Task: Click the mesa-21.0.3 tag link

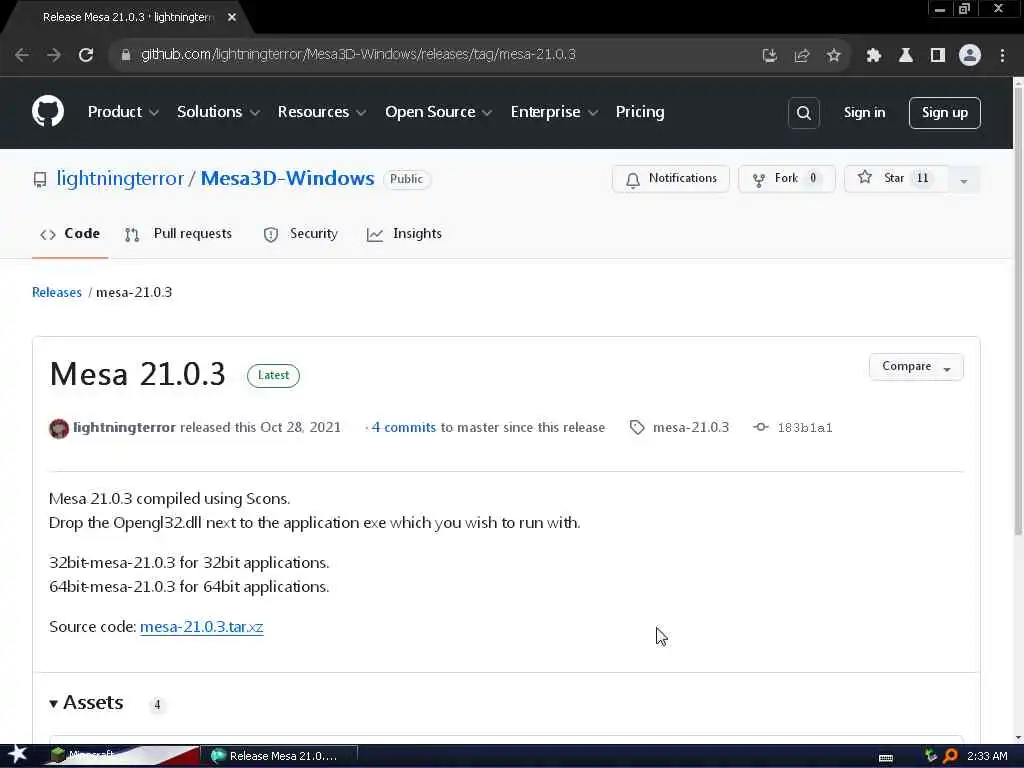Action: 691,428
